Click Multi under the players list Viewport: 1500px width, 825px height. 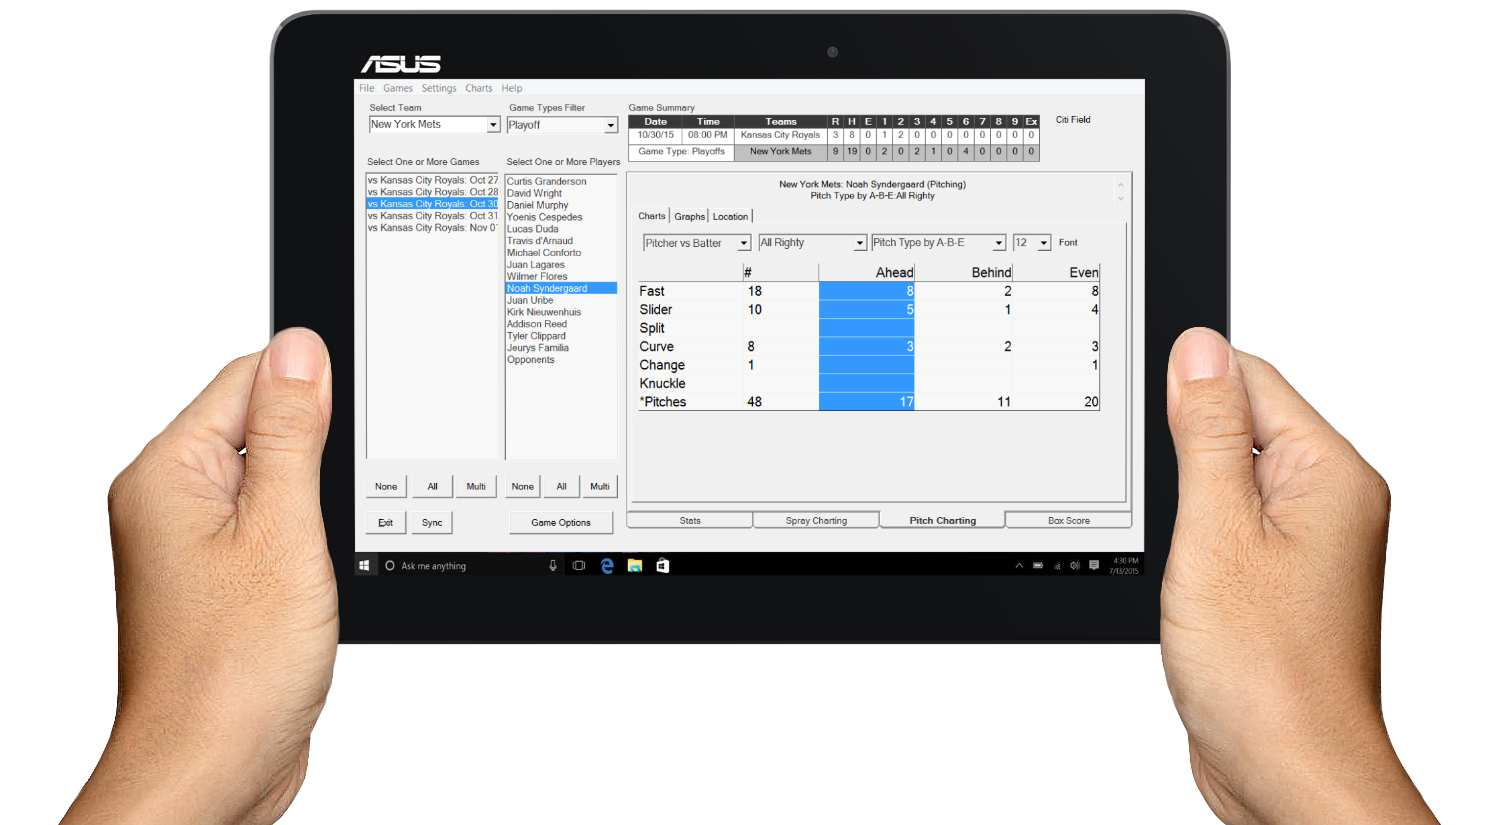coord(600,487)
